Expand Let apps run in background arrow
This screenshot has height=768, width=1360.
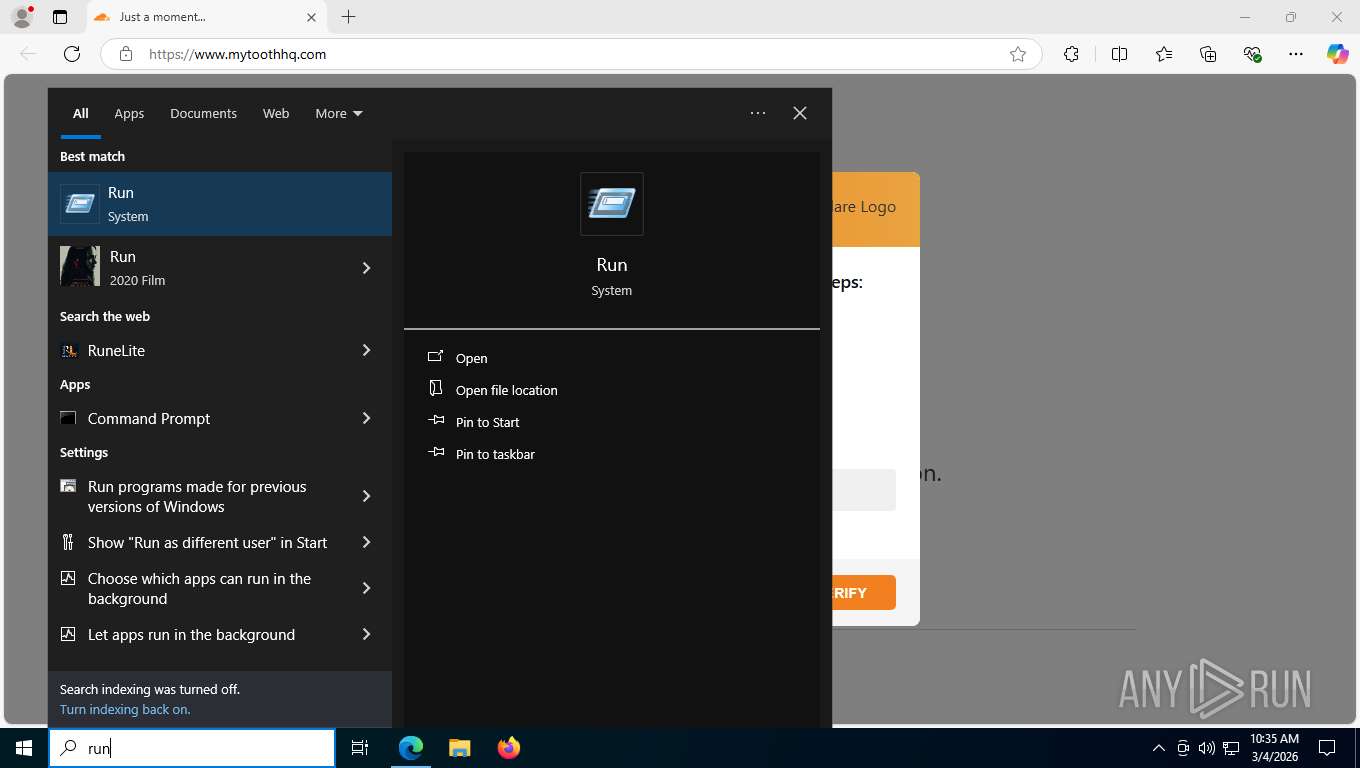pos(366,634)
